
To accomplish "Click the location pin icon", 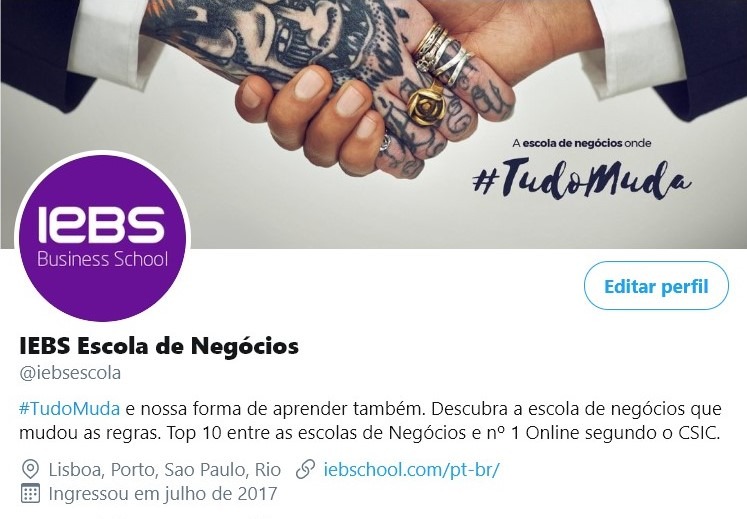I will [30, 469].
